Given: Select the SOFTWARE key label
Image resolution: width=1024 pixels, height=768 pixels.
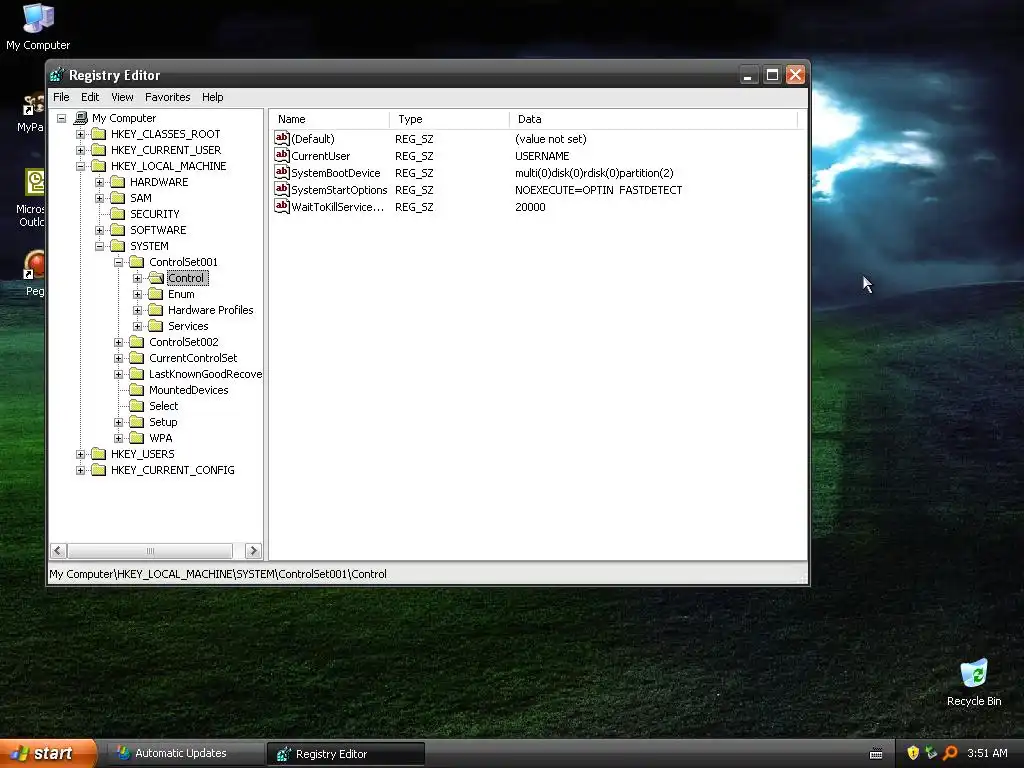Looking at the screenshot, I should pos(158,230).
